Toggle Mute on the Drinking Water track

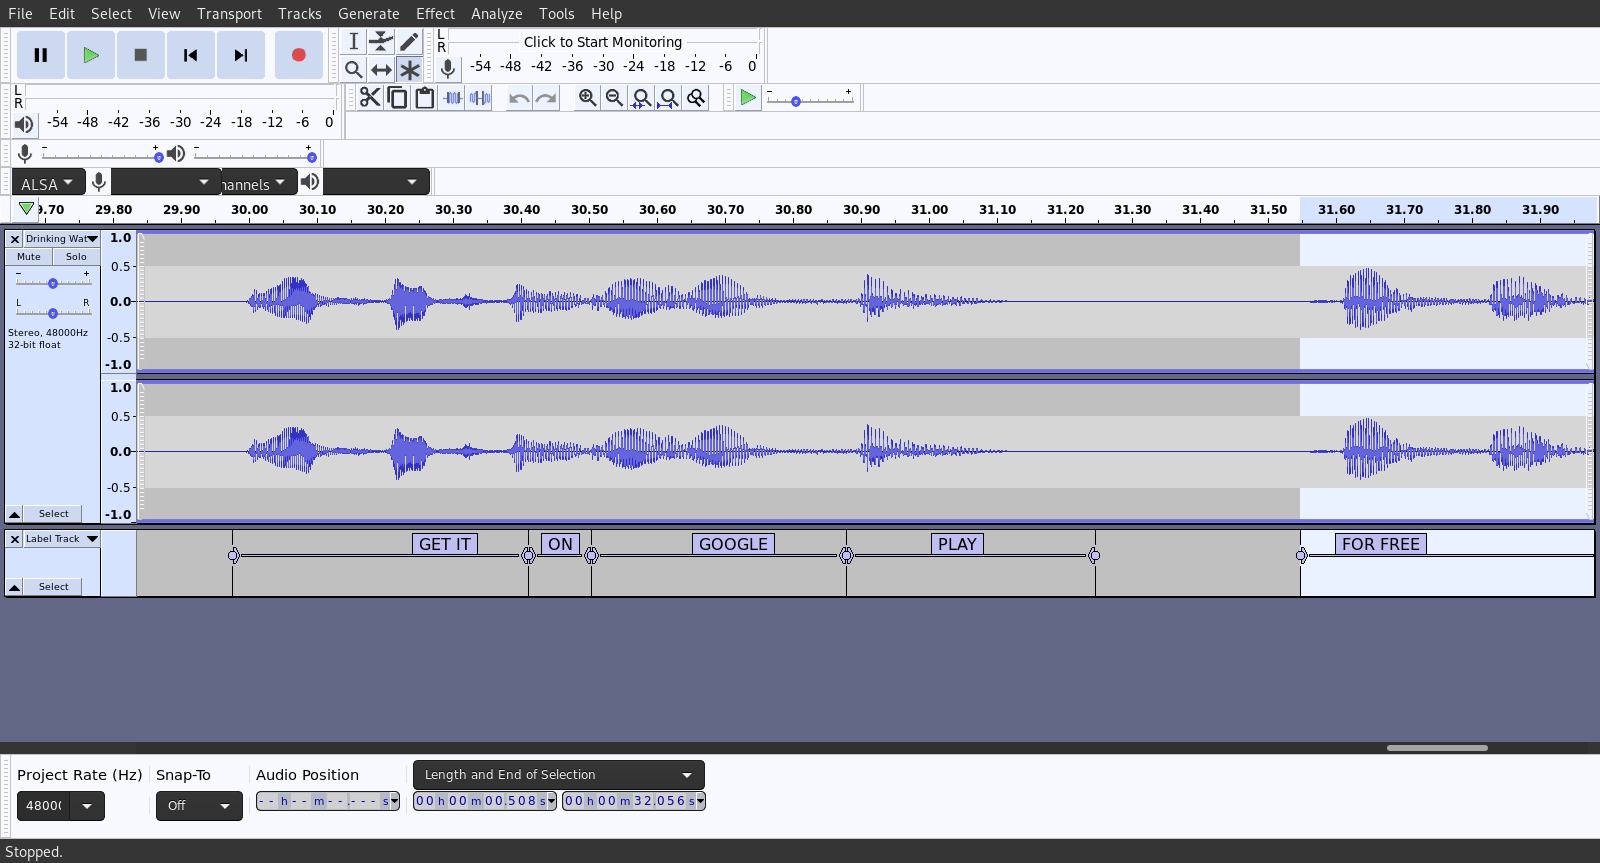click(29, 257)
